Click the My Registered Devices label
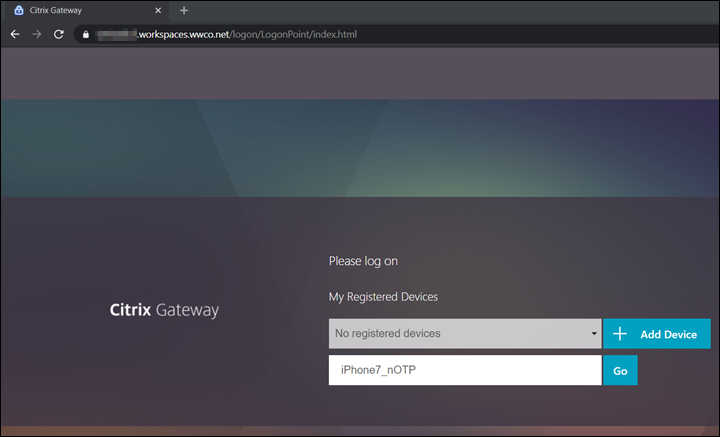Viewport: 720px width, 437px height. tap(383, 297)
